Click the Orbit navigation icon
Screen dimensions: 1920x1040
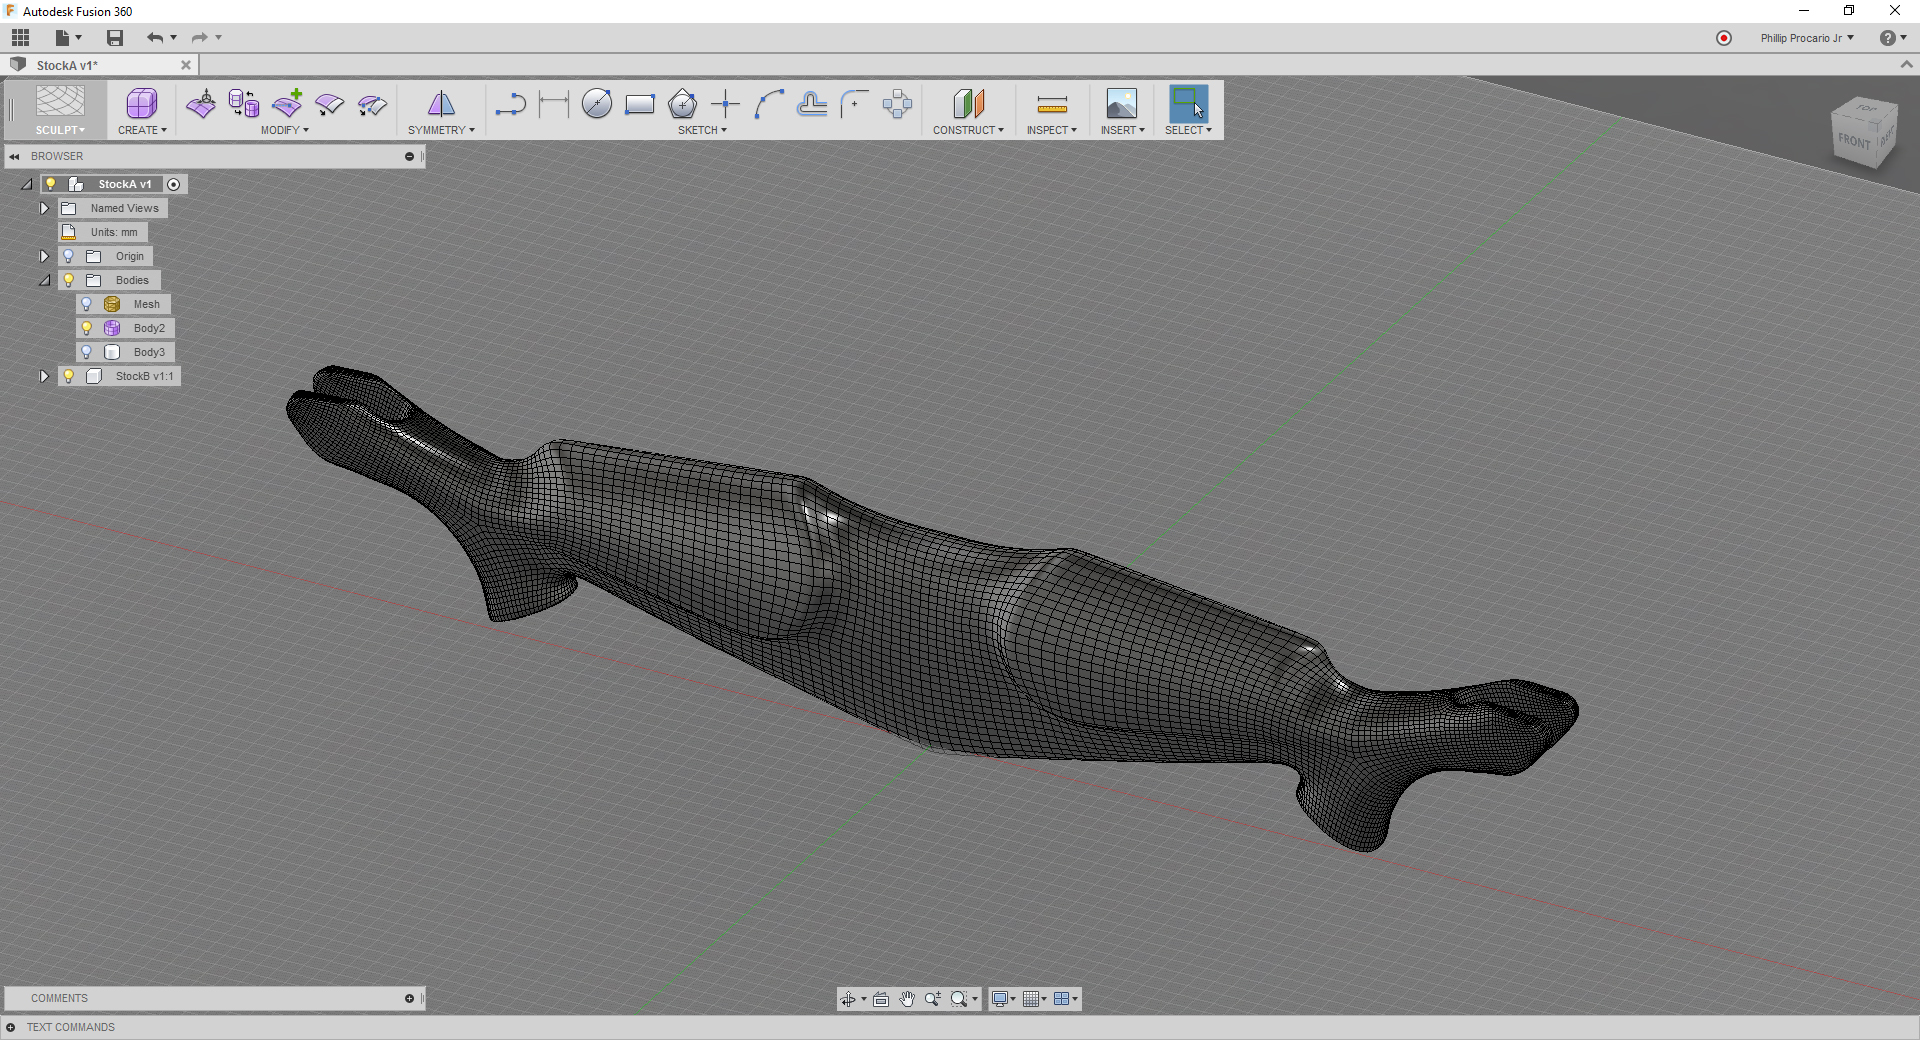(848, 999)
